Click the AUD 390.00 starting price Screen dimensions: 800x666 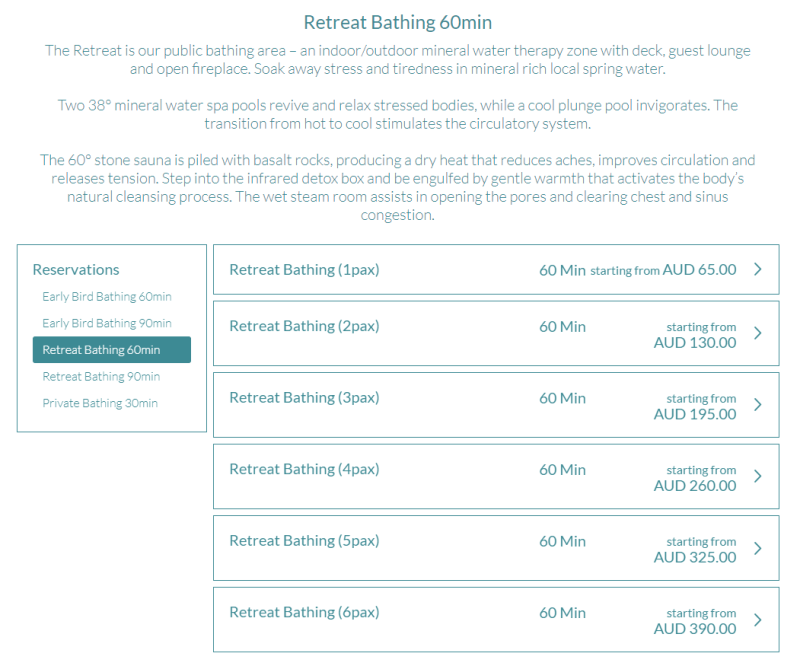pyautogui.click(x=695, y=628)
